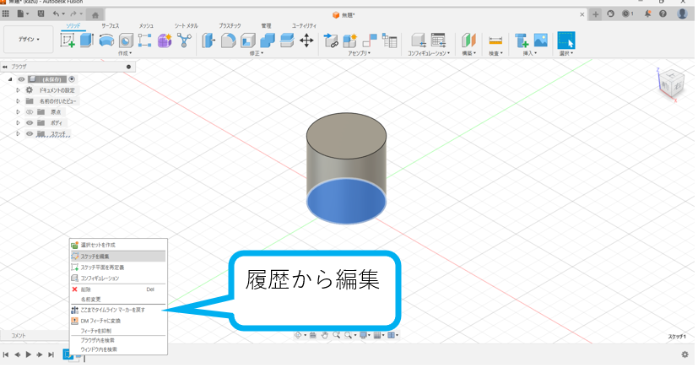698x365 pixels.
Task: Open the notifications bell
Action: coord(648,14)
